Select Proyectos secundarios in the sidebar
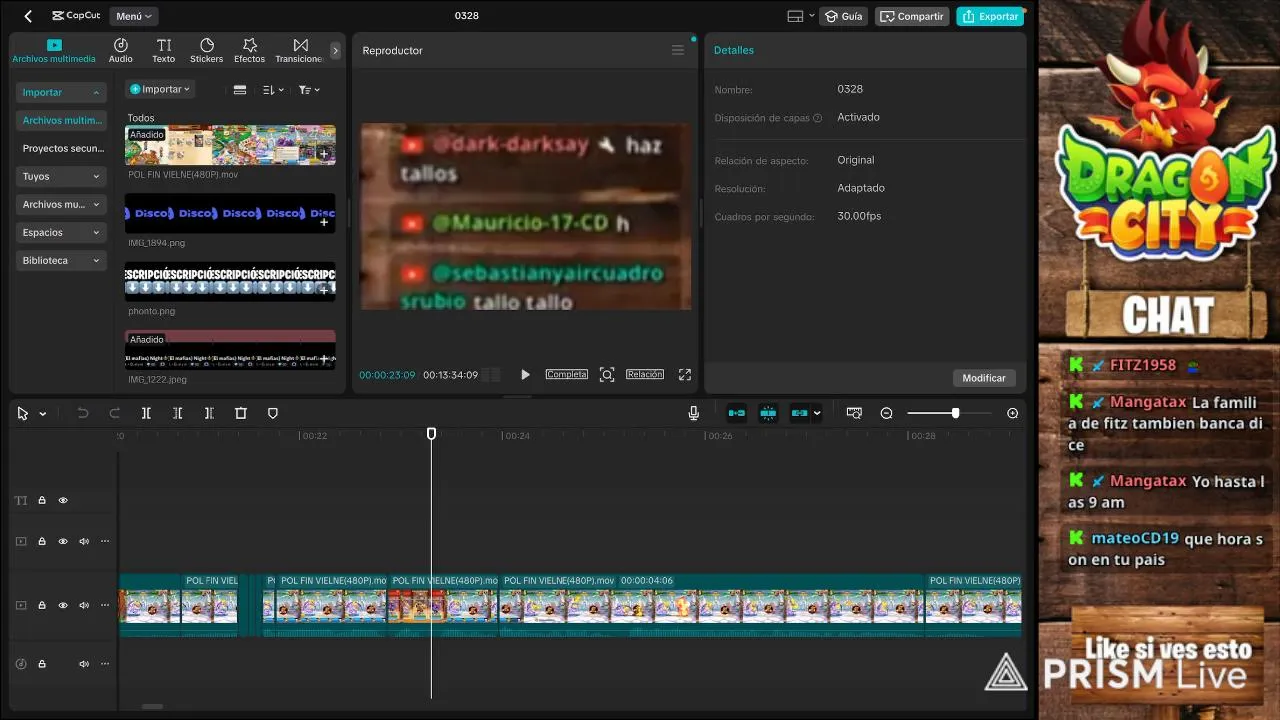The image size is (1280, 720). click(x=61, y=148)
